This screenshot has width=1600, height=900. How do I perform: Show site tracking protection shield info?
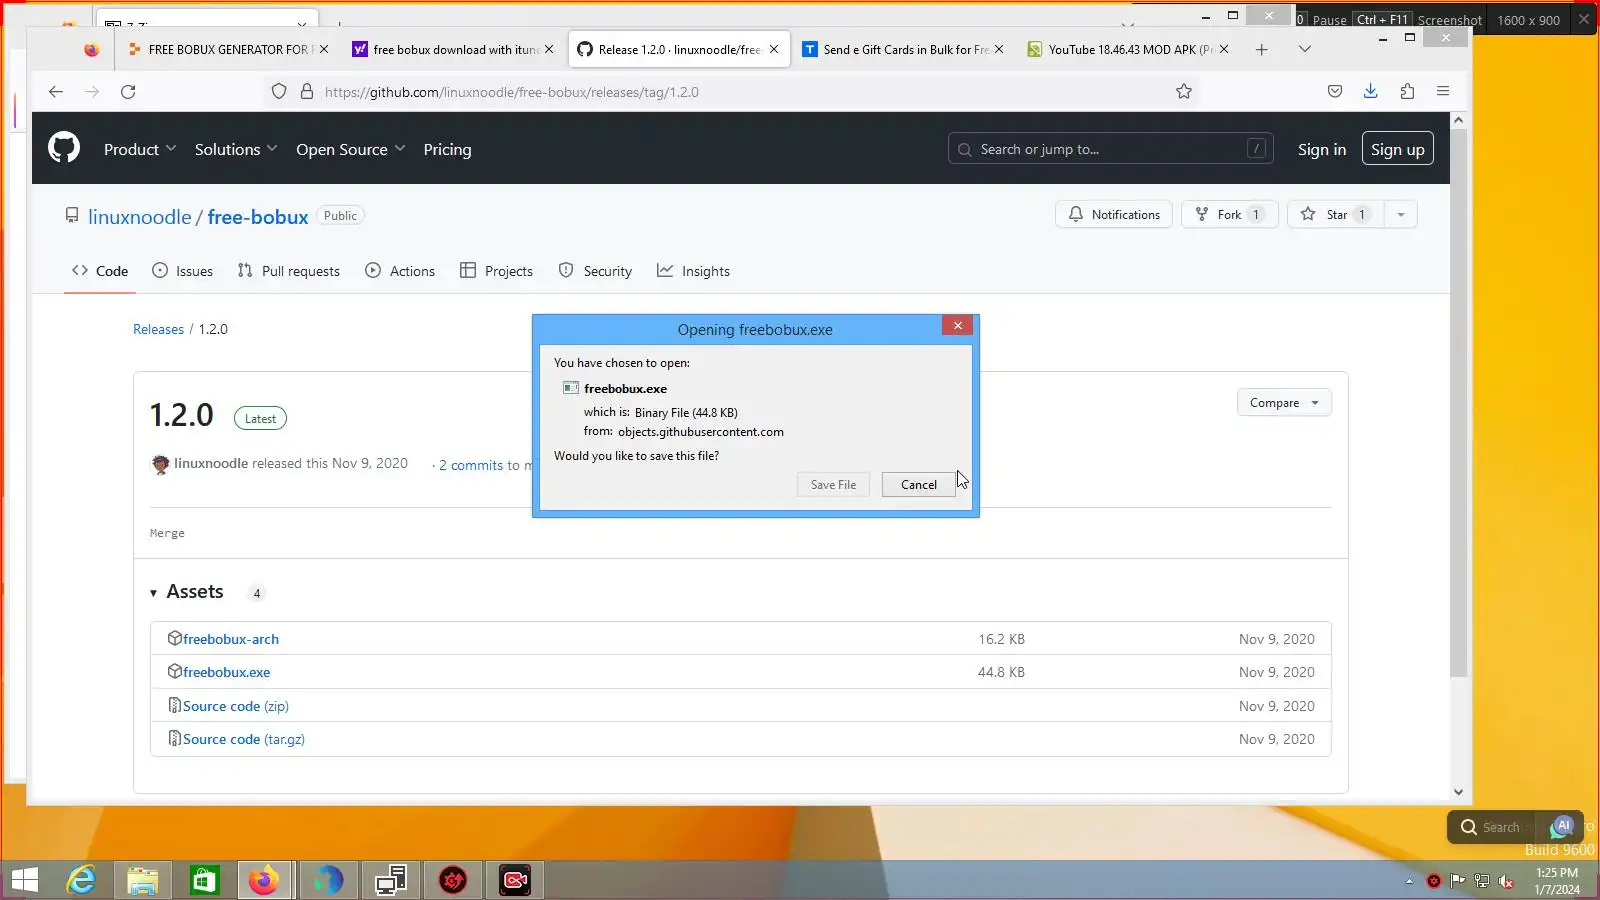click(x=279, y=91)
